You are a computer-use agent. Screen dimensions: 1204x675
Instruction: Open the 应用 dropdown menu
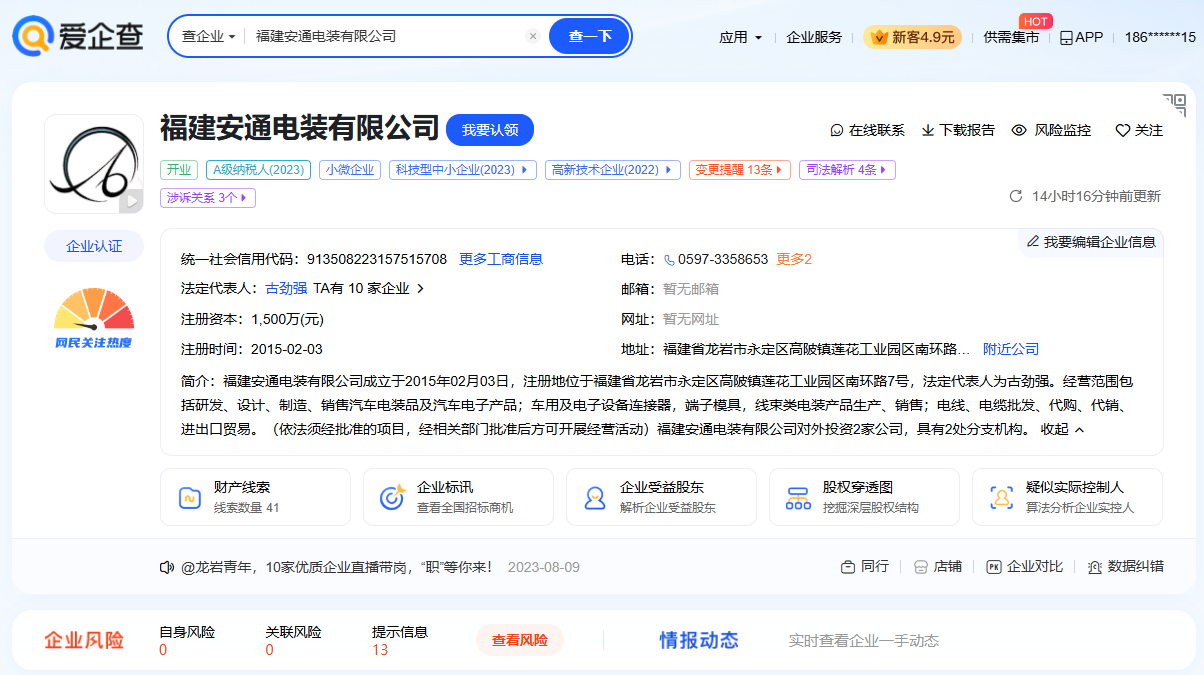[740, 37]
